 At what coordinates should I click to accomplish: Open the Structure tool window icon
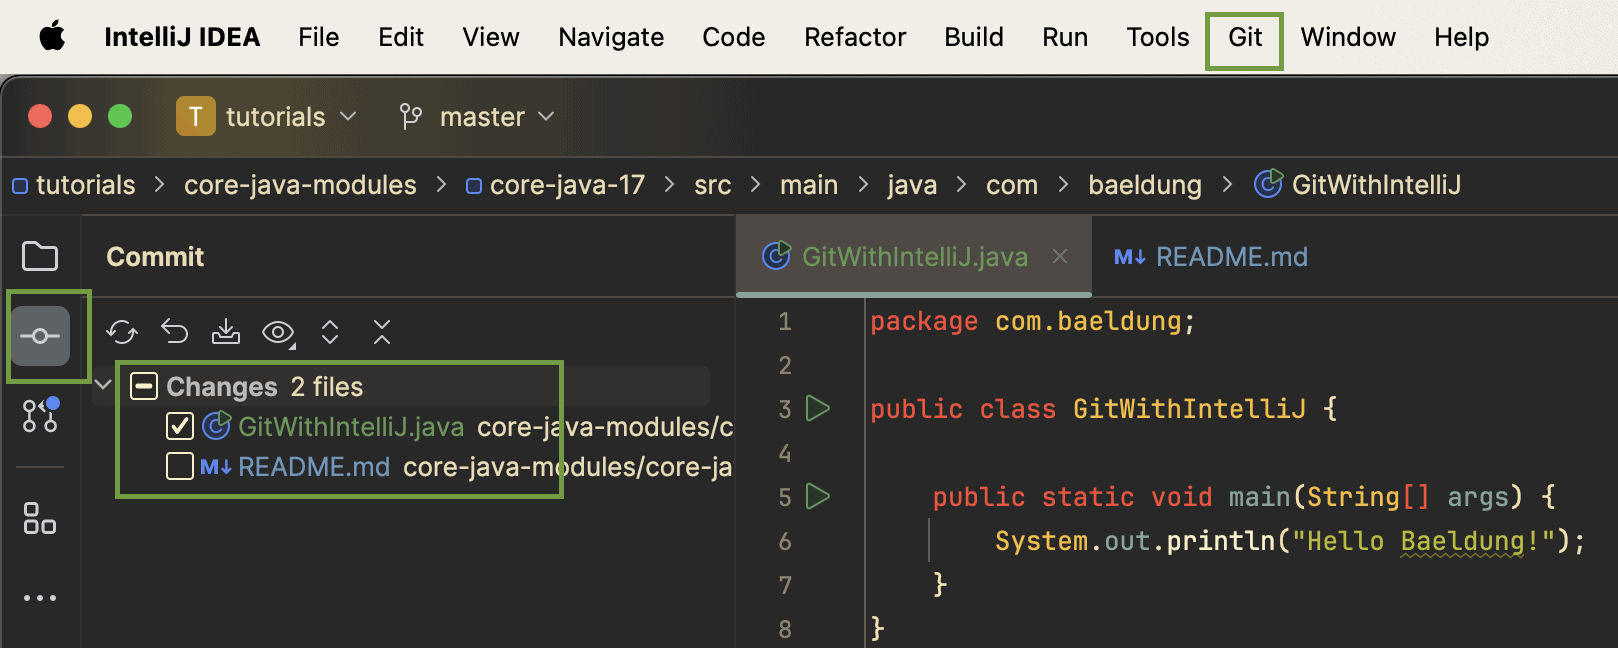[40, 518]
